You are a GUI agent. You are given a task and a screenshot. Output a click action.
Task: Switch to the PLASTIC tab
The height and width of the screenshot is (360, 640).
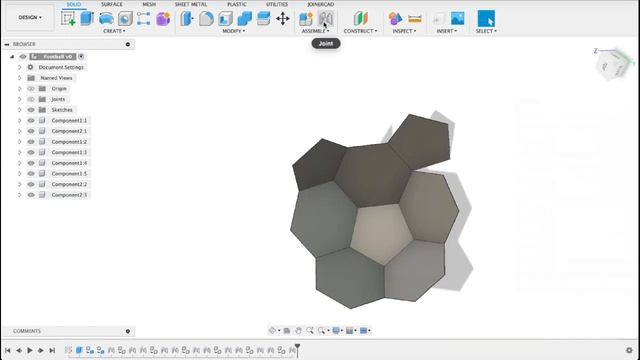tap(237, 4)
